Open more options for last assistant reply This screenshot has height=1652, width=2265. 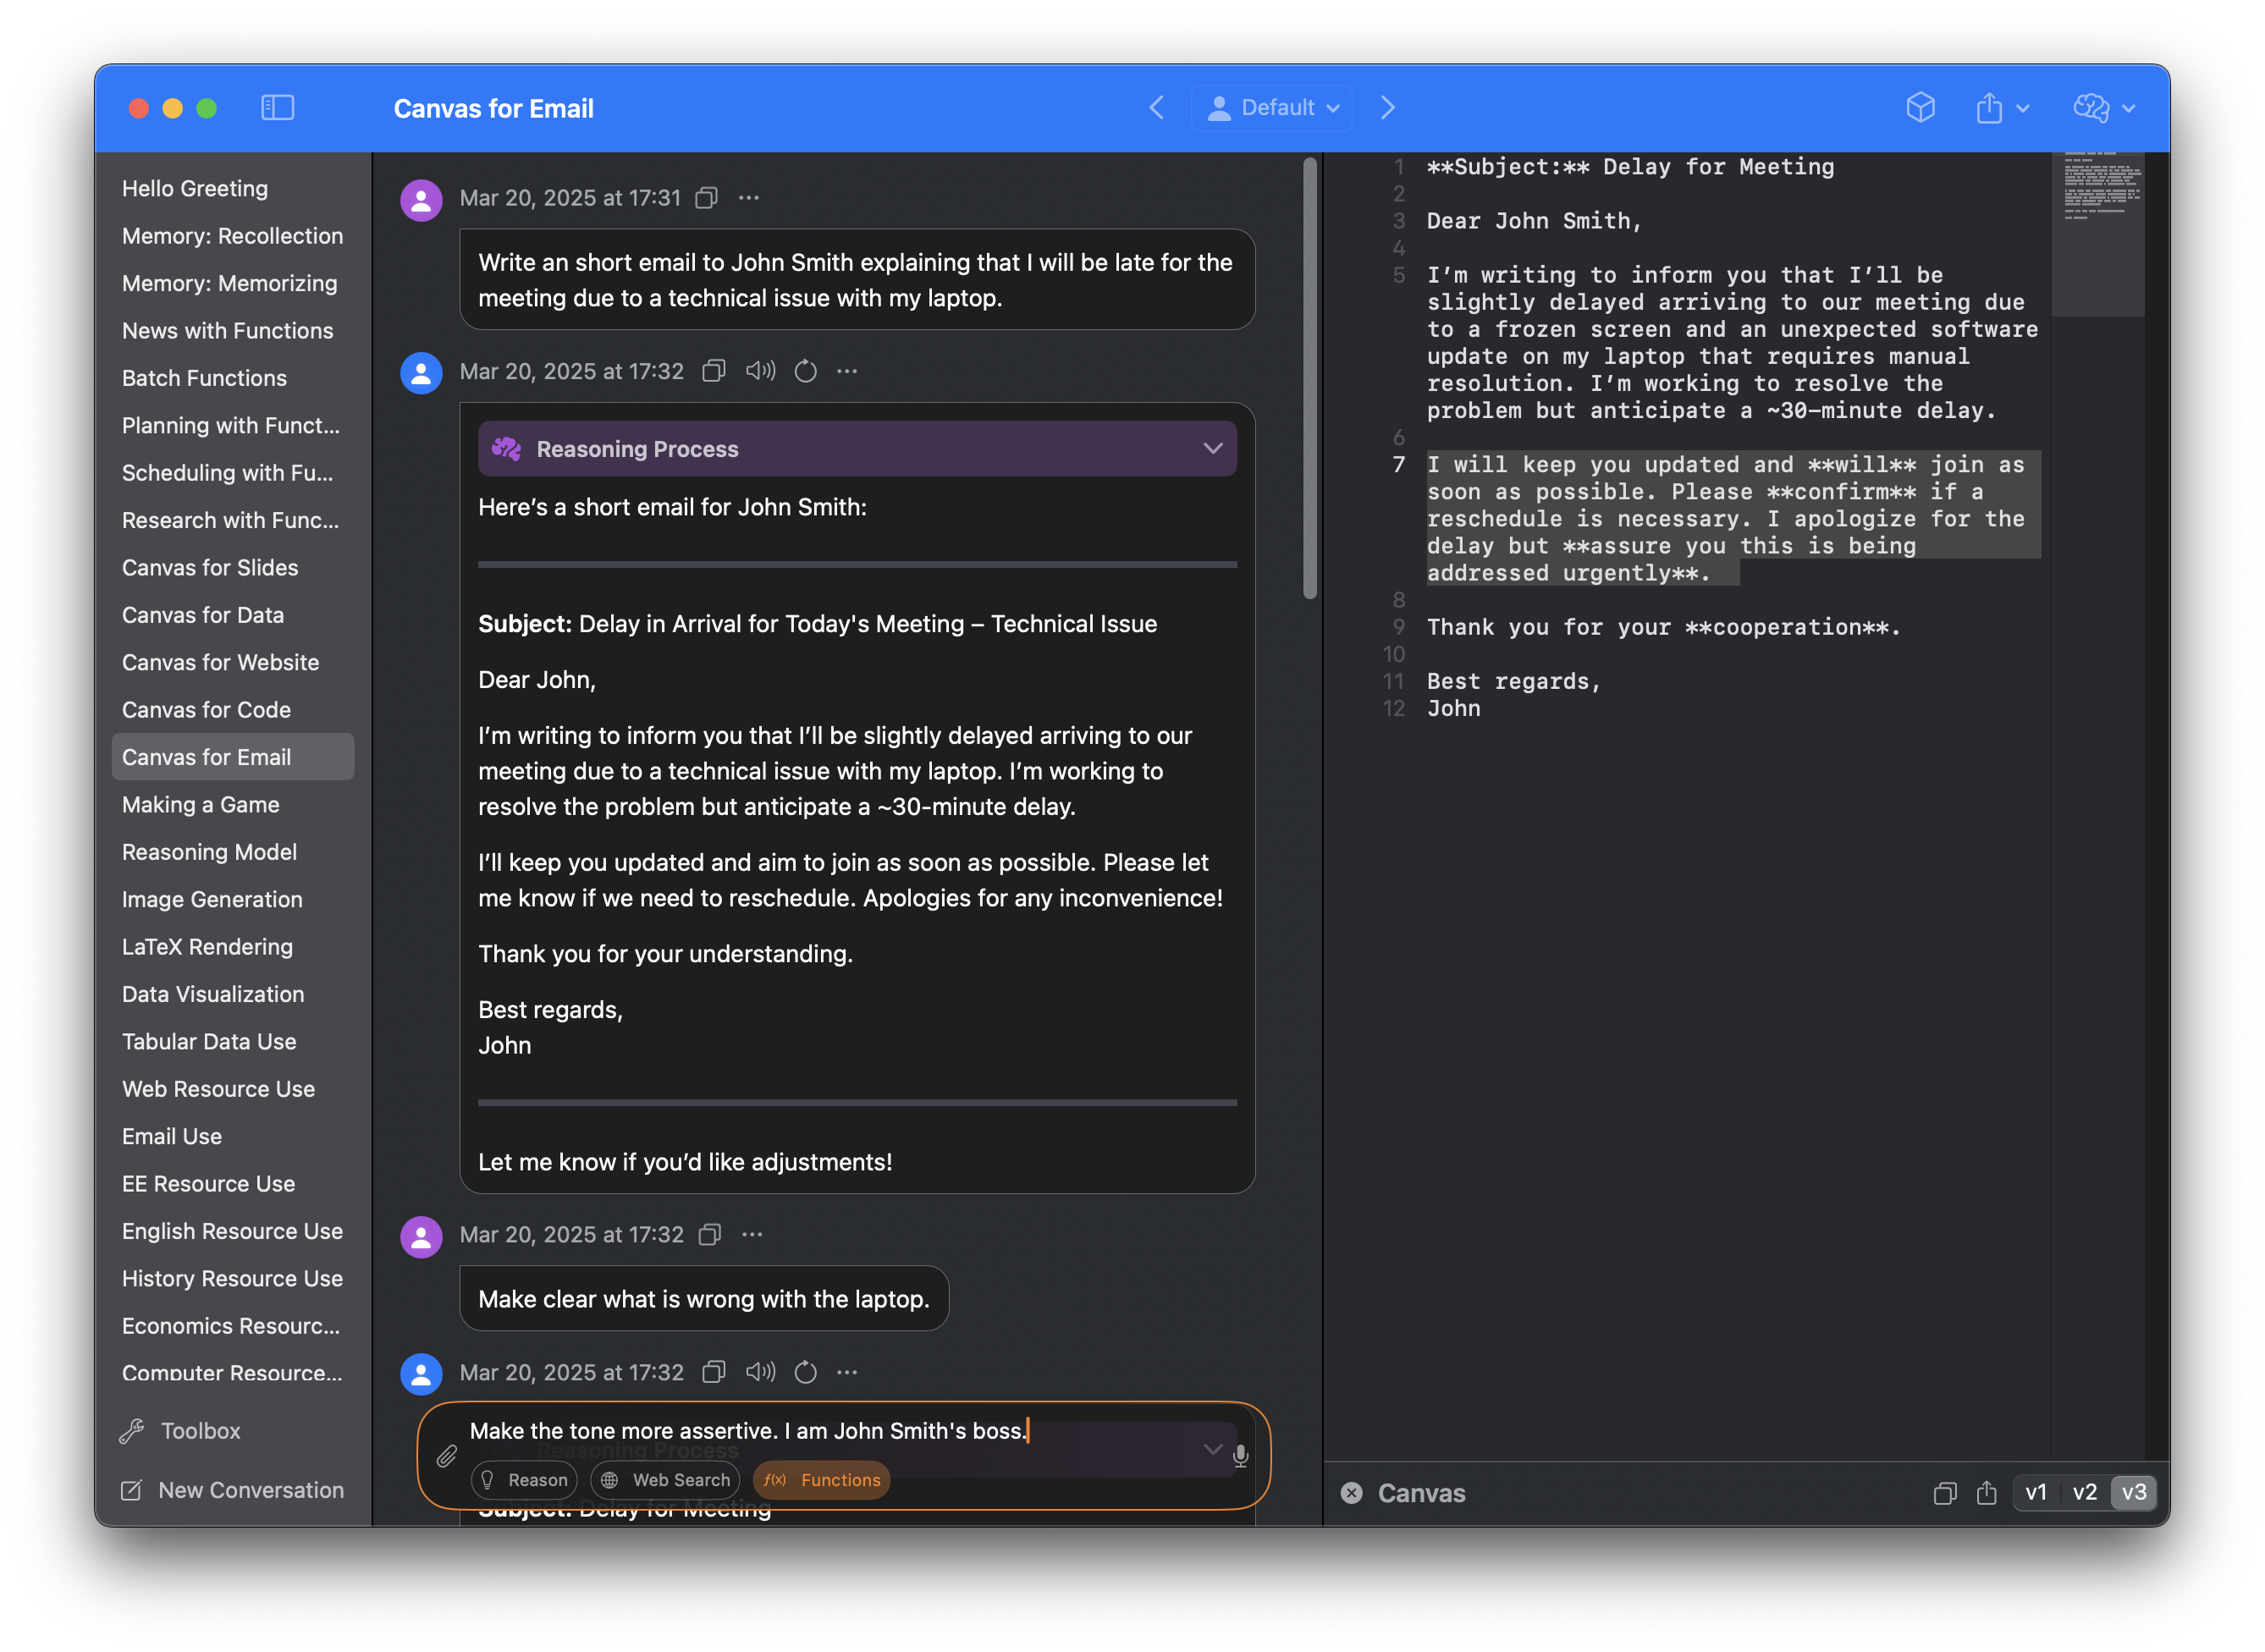pos(847,1373)
